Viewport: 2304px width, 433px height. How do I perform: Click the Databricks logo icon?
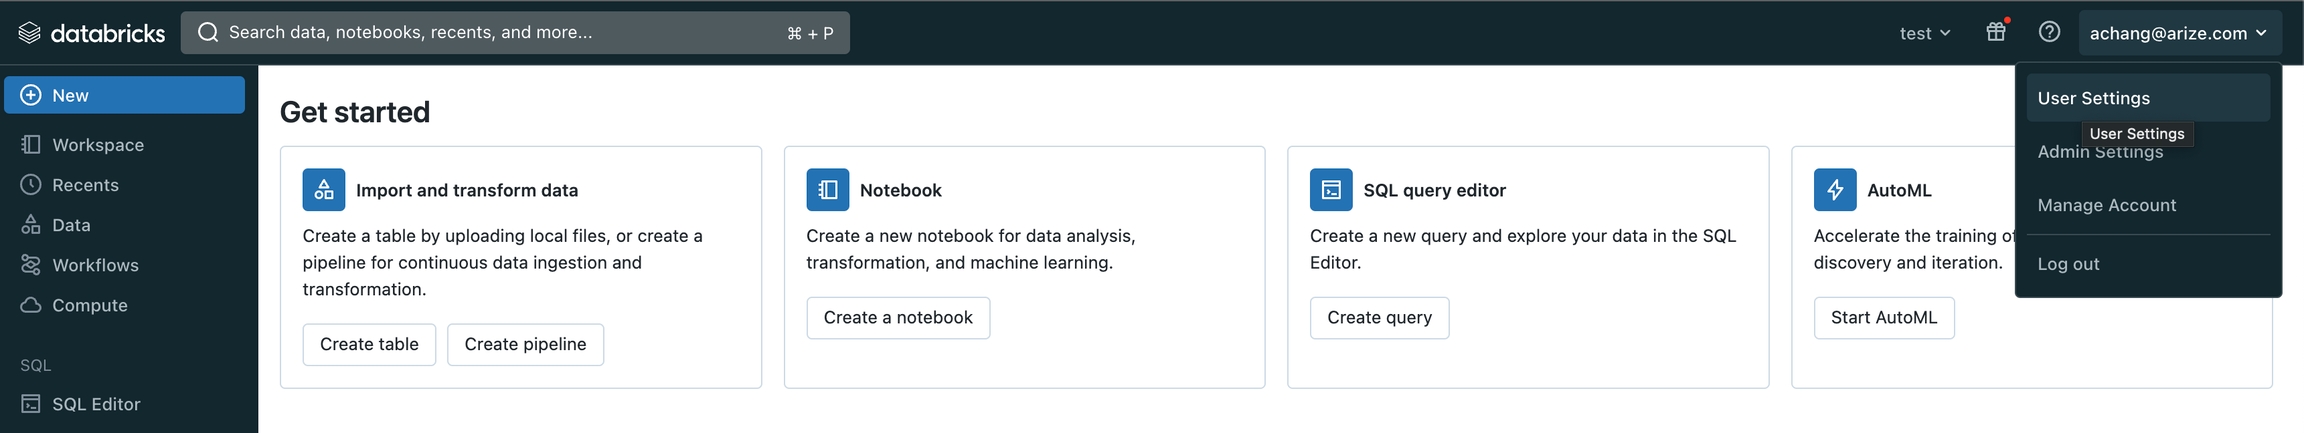[30, 33]
